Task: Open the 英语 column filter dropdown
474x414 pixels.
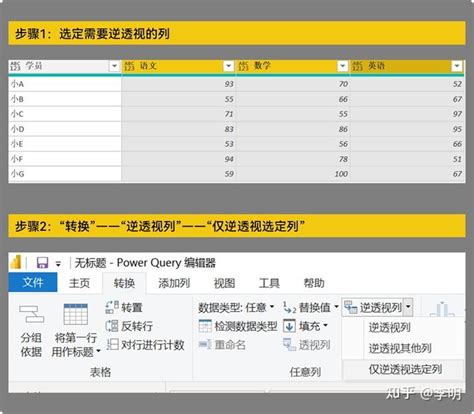Action: 457,66
